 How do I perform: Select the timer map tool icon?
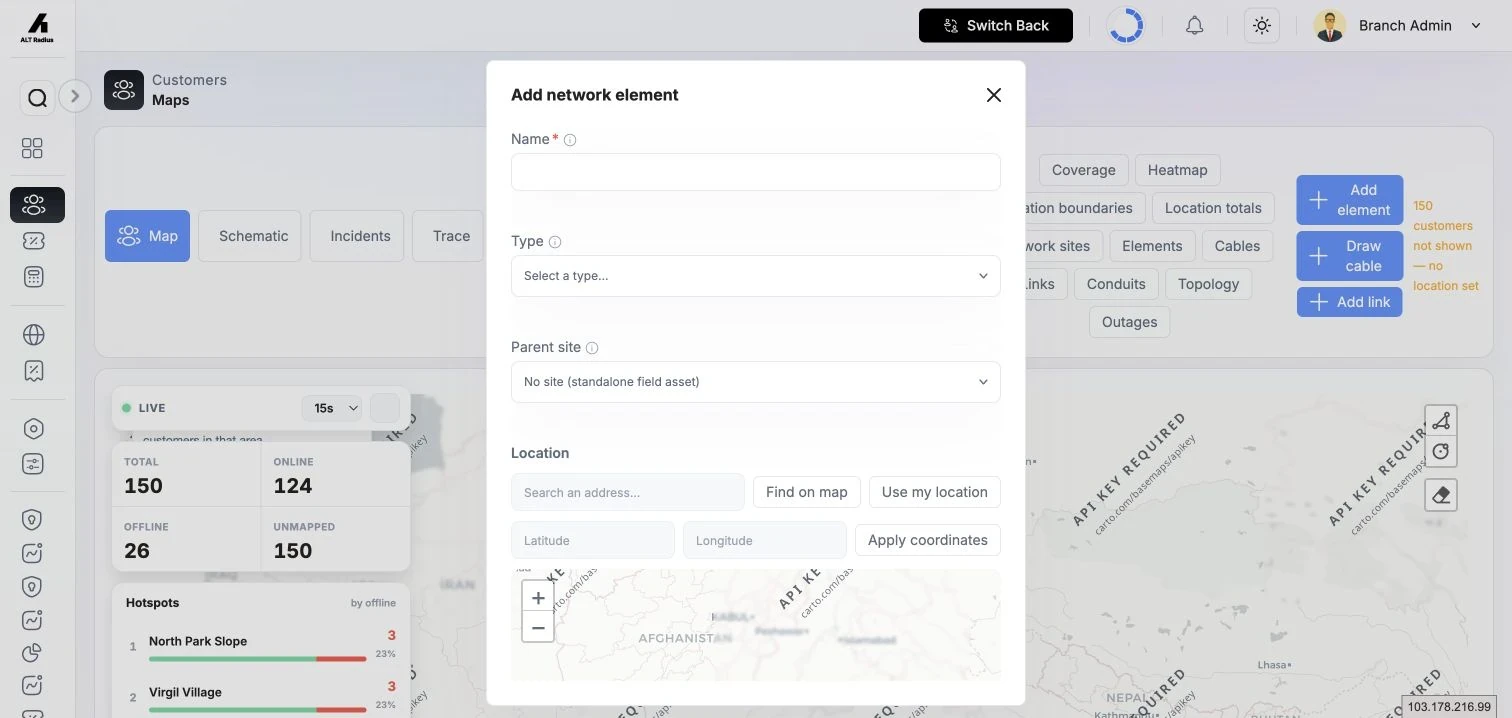click(1441, 452)
